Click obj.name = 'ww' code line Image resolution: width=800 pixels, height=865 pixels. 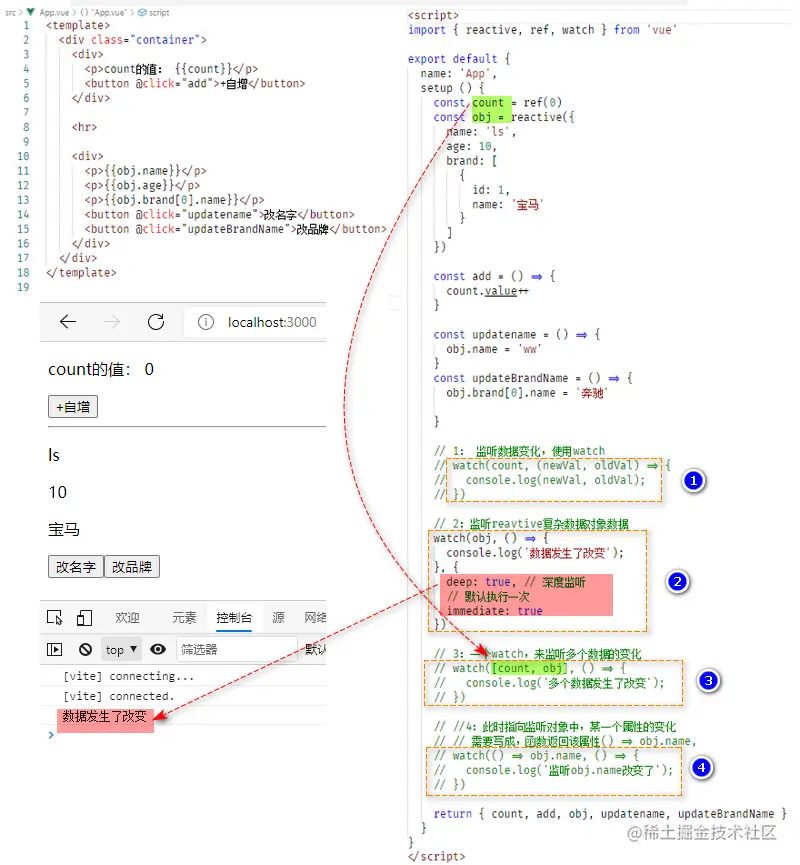pyautogui.click(x=494, y=349)
